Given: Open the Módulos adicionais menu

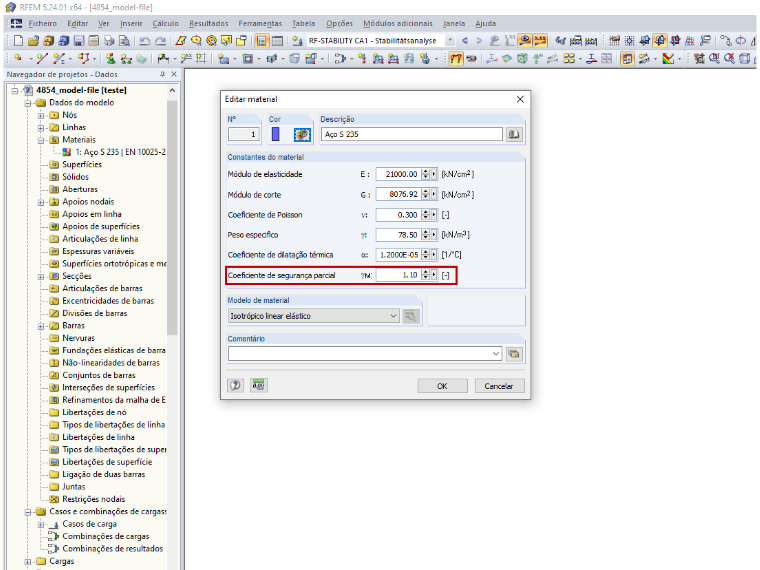Looking at the screenshot, I should click(397, 23).
